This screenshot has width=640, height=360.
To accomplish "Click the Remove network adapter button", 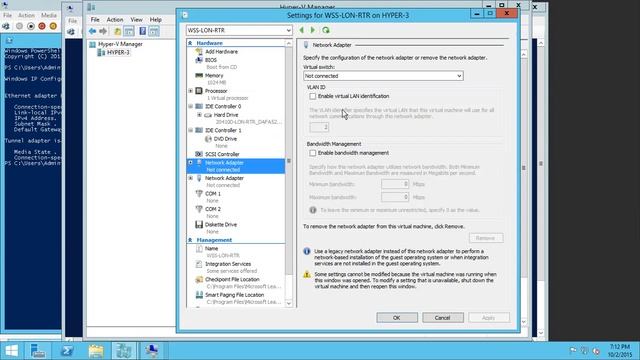I will click(486, 238).
